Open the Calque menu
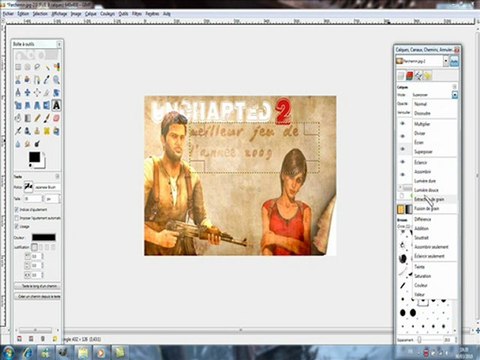This screenshot has width=480, height=360. coord(91,14)
